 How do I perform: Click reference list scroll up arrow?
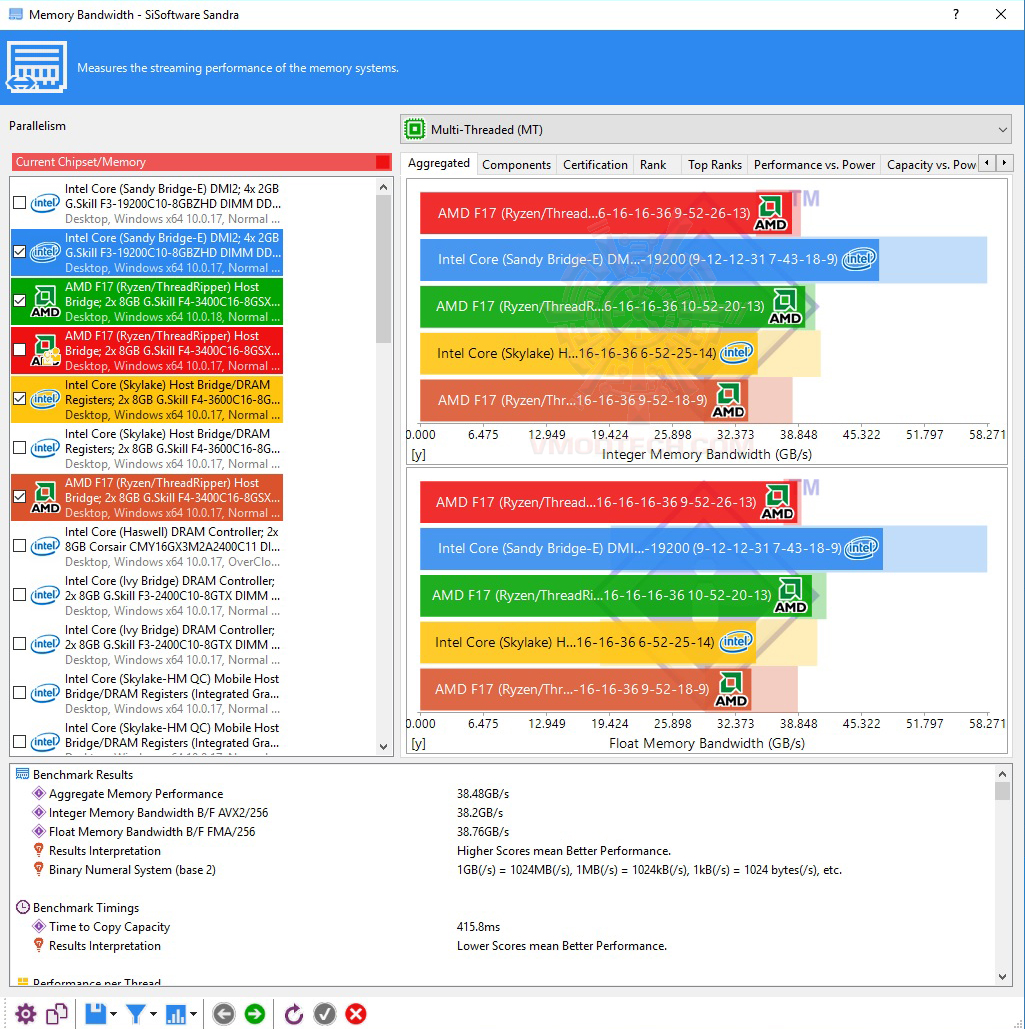point(384,187)
